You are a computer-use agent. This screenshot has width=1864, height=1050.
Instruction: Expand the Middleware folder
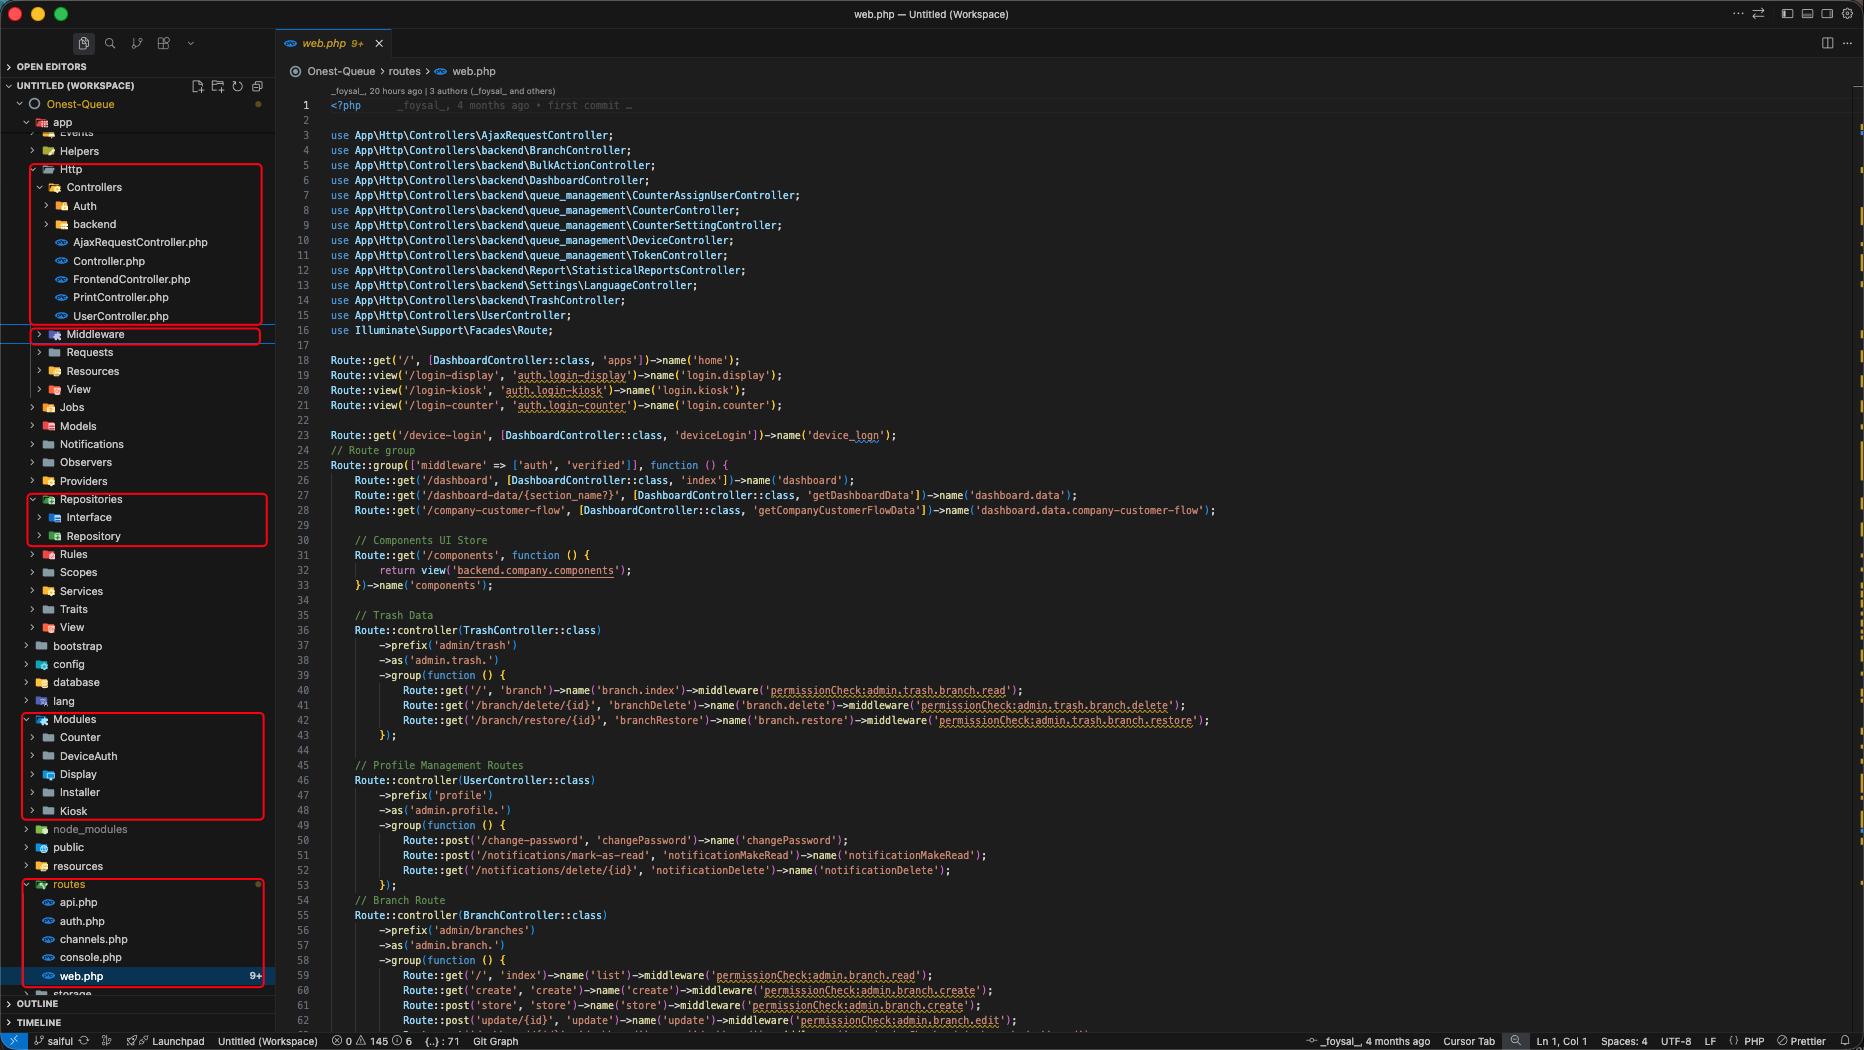tap(95, 335)
